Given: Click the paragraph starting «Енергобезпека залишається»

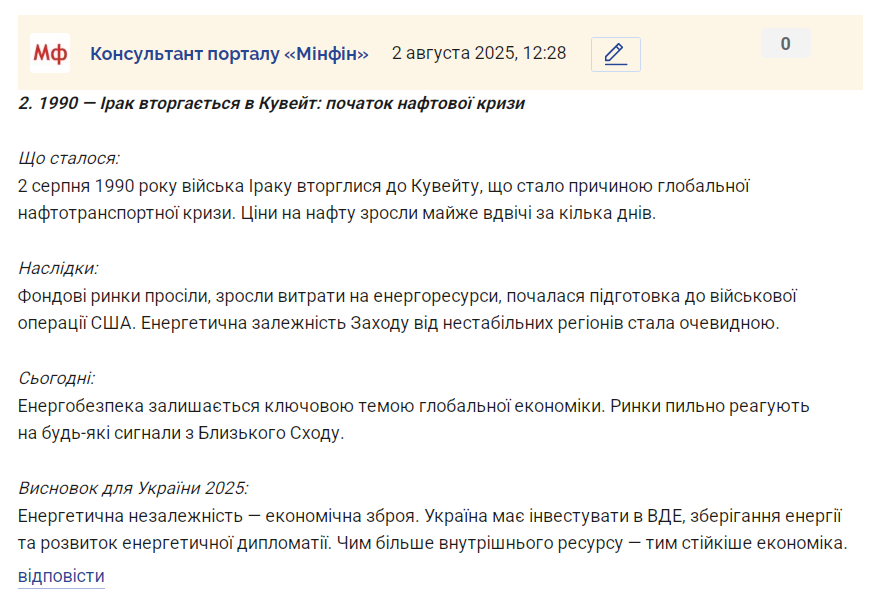Looking at the screenshot, I should coord(413,419).
